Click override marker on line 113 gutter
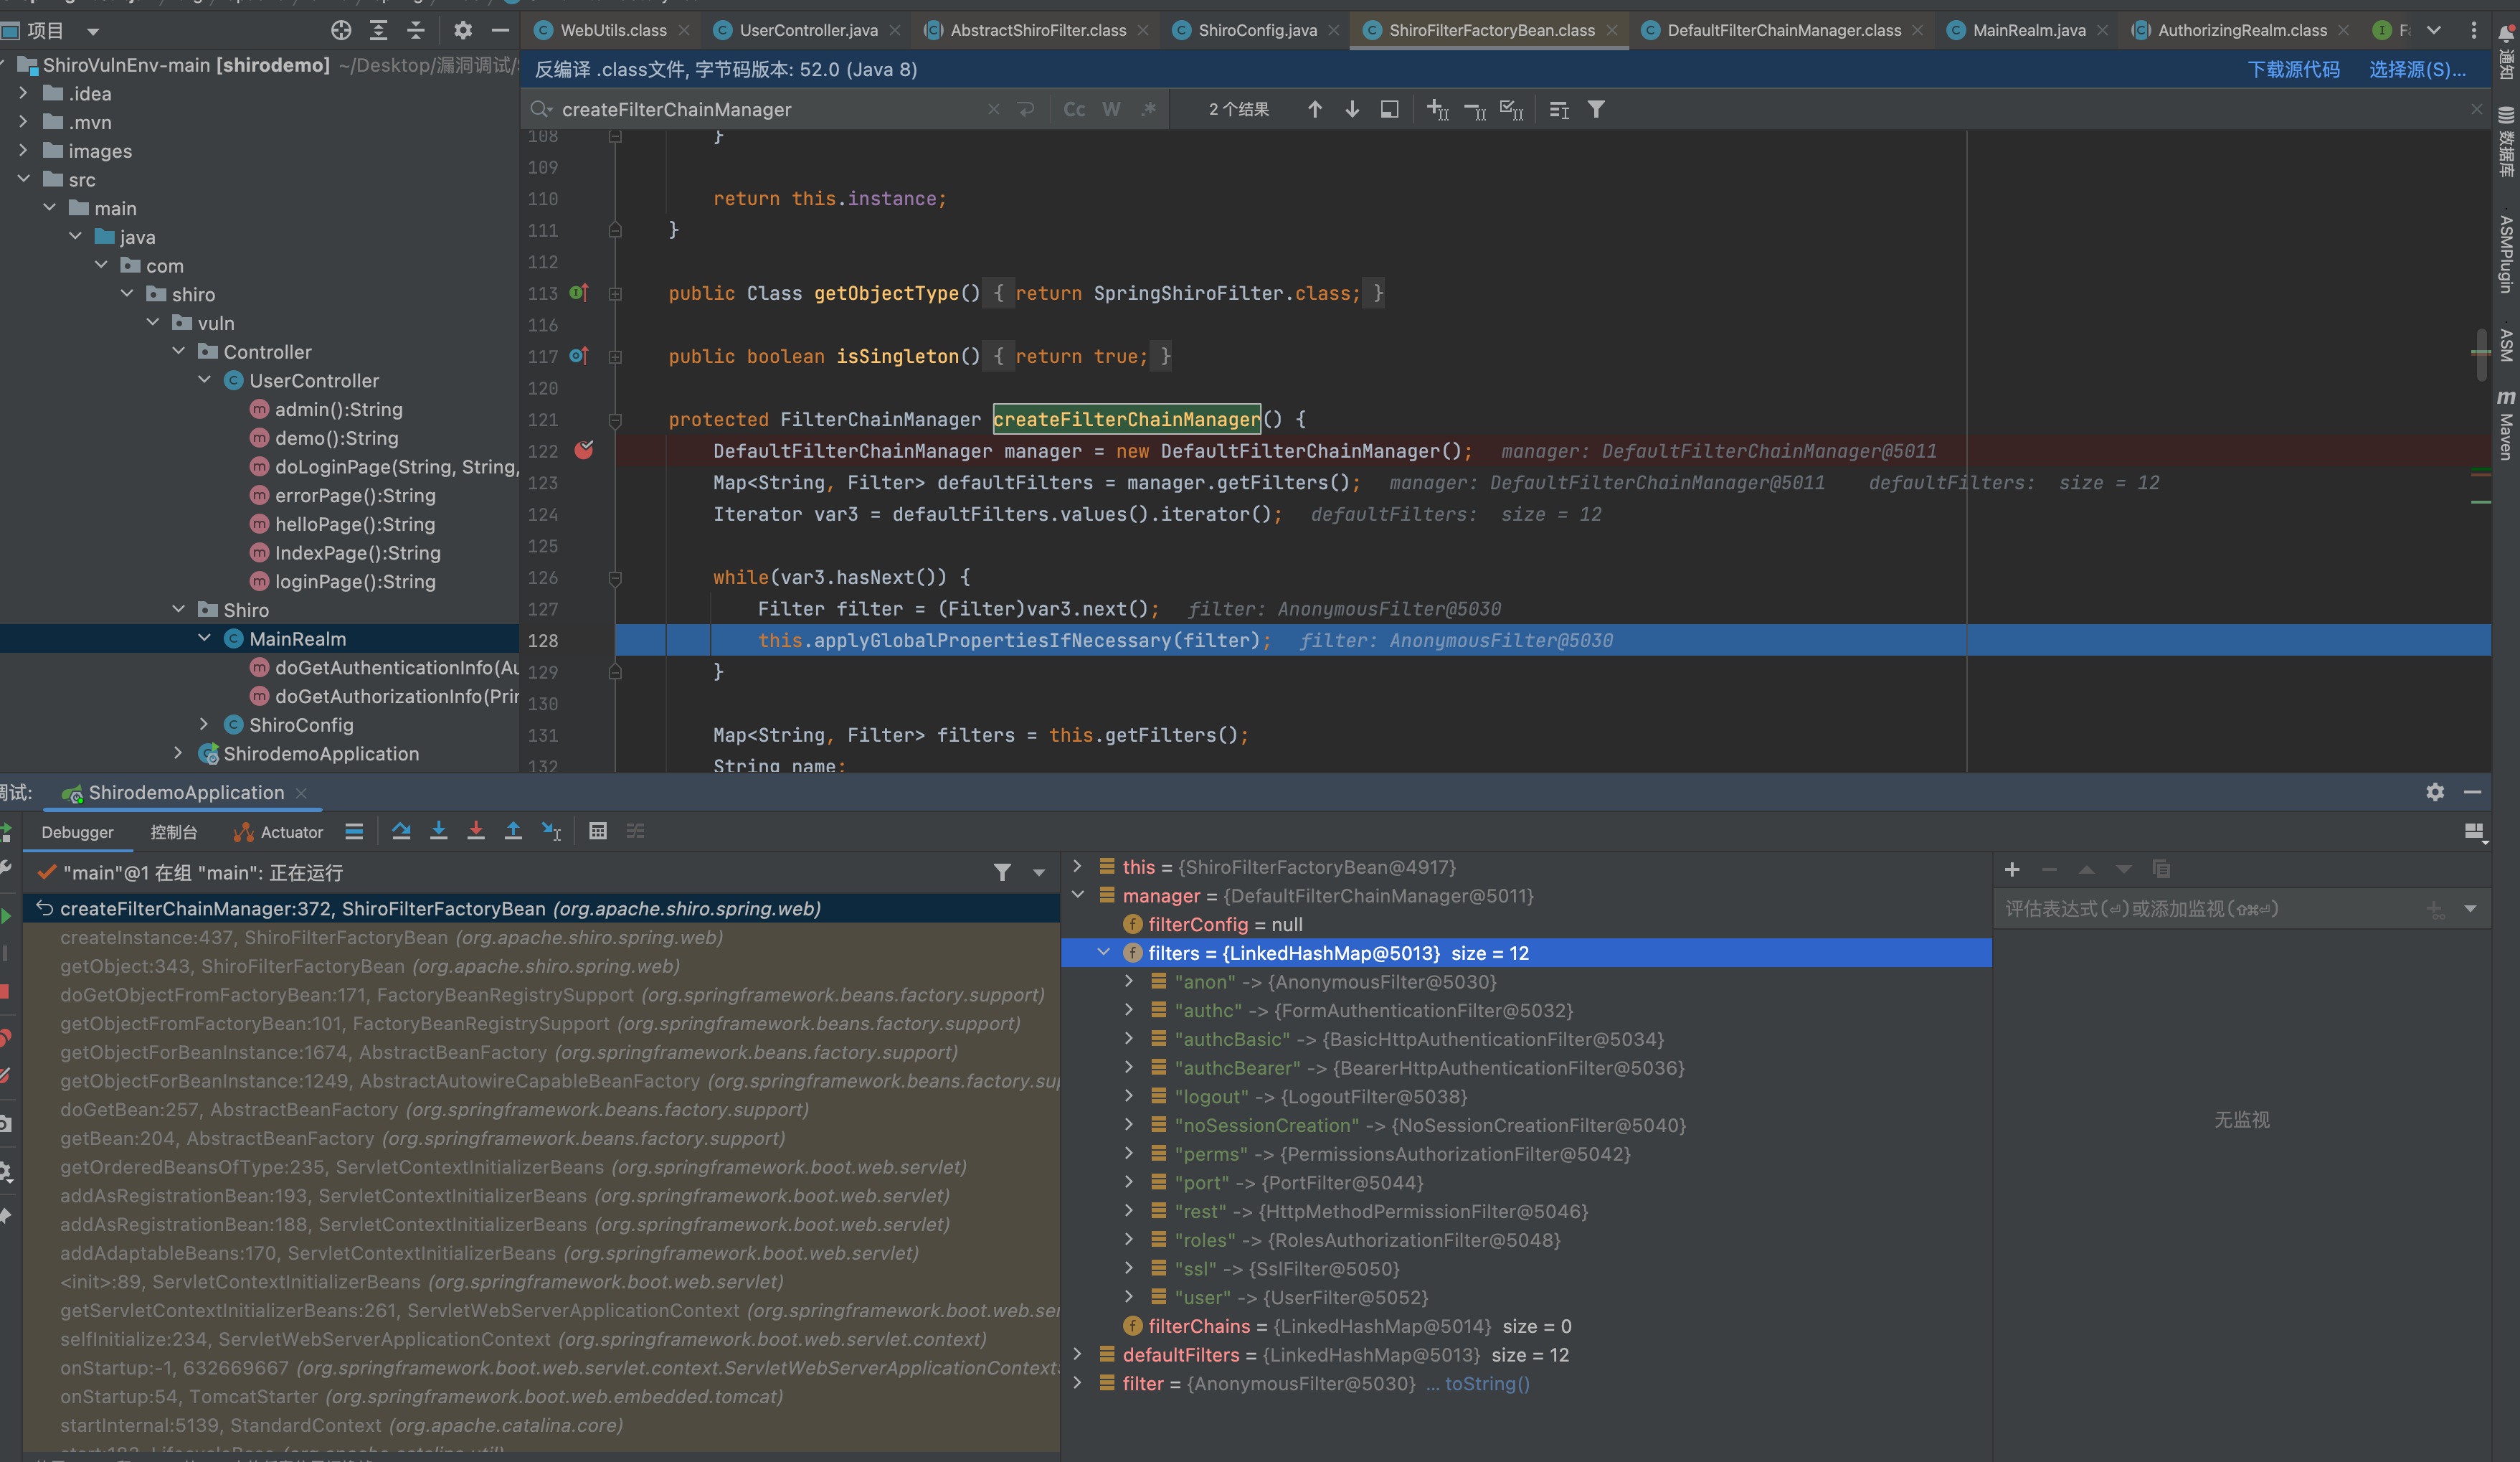The height and width of the screenshot is (1462, 2520). click(x=578, y=293)
